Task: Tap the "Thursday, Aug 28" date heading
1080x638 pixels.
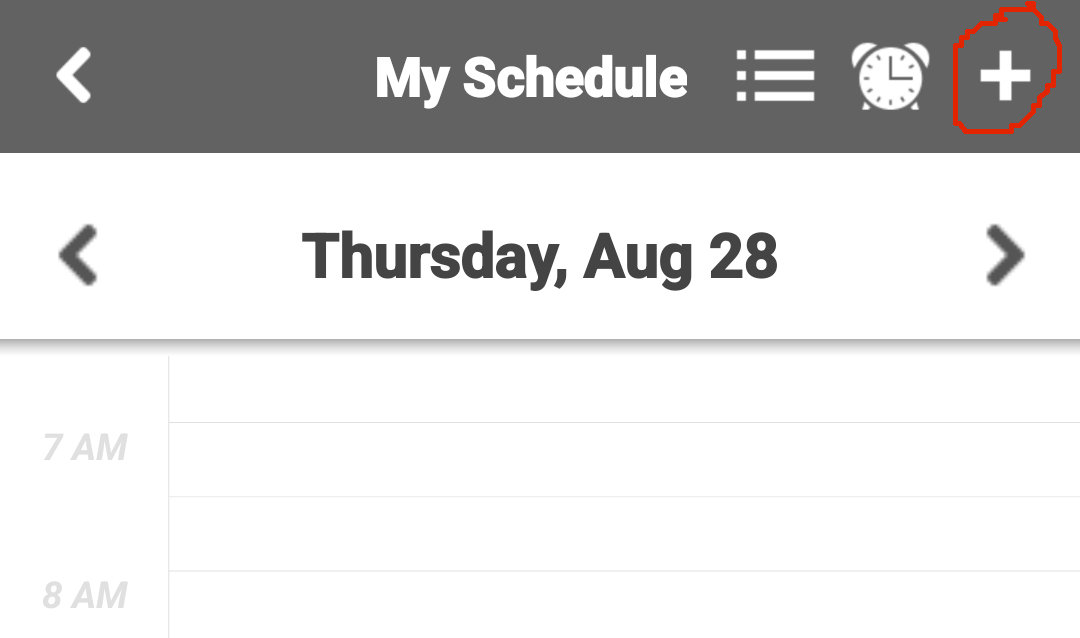Action: click(540, 256)
